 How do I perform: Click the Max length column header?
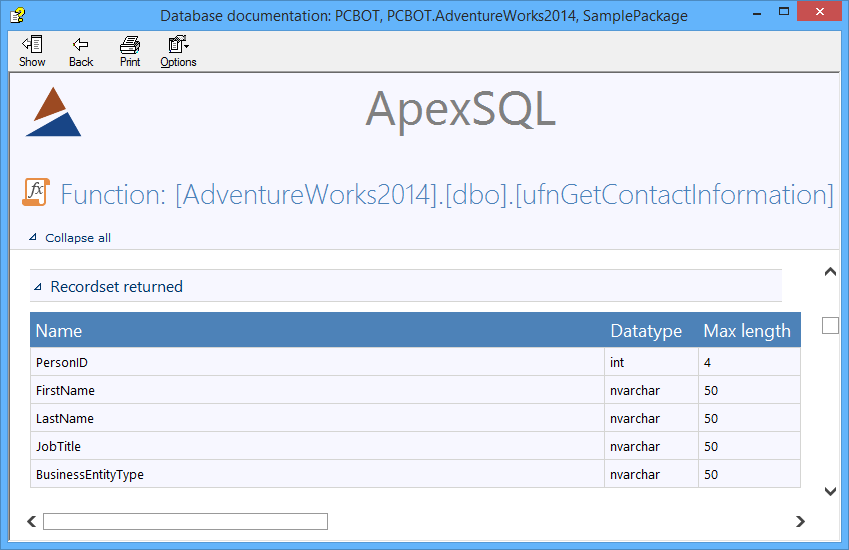(x=747, y=331)
